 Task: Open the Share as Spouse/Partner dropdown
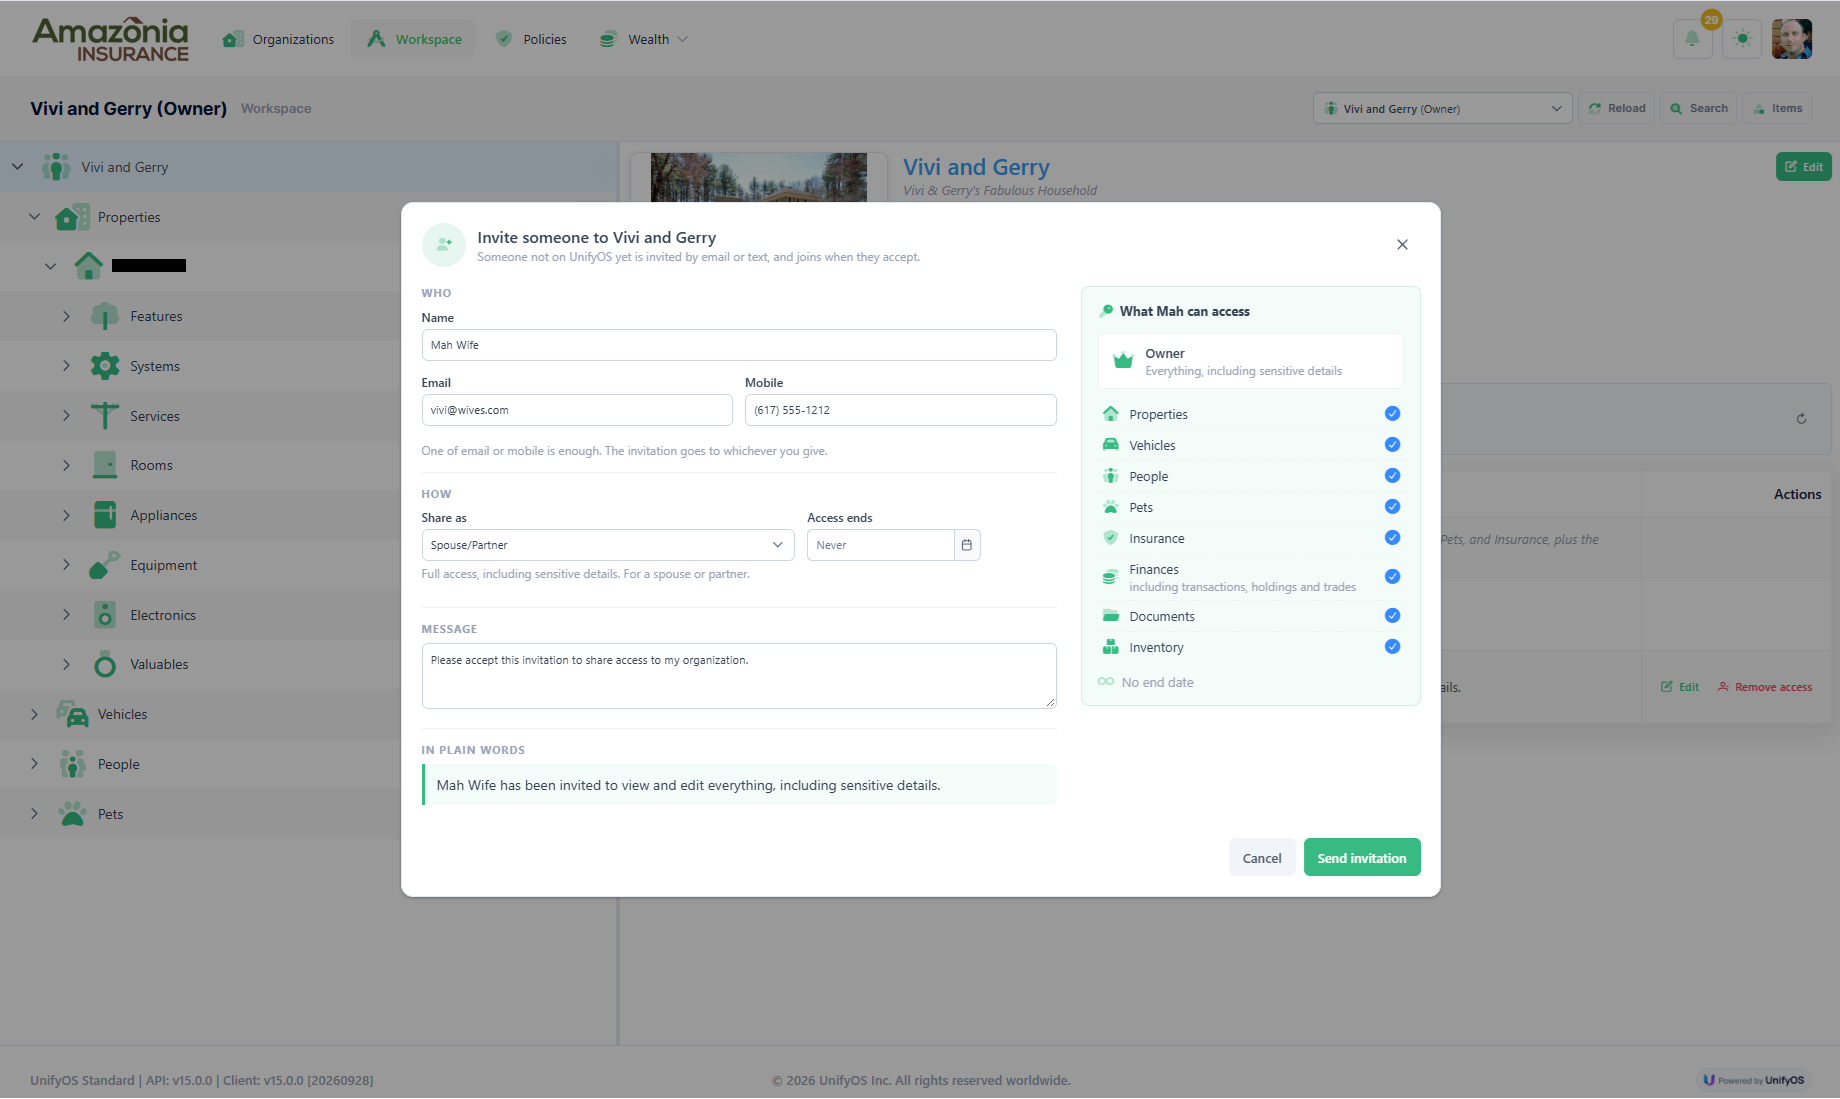click(608, 545)
